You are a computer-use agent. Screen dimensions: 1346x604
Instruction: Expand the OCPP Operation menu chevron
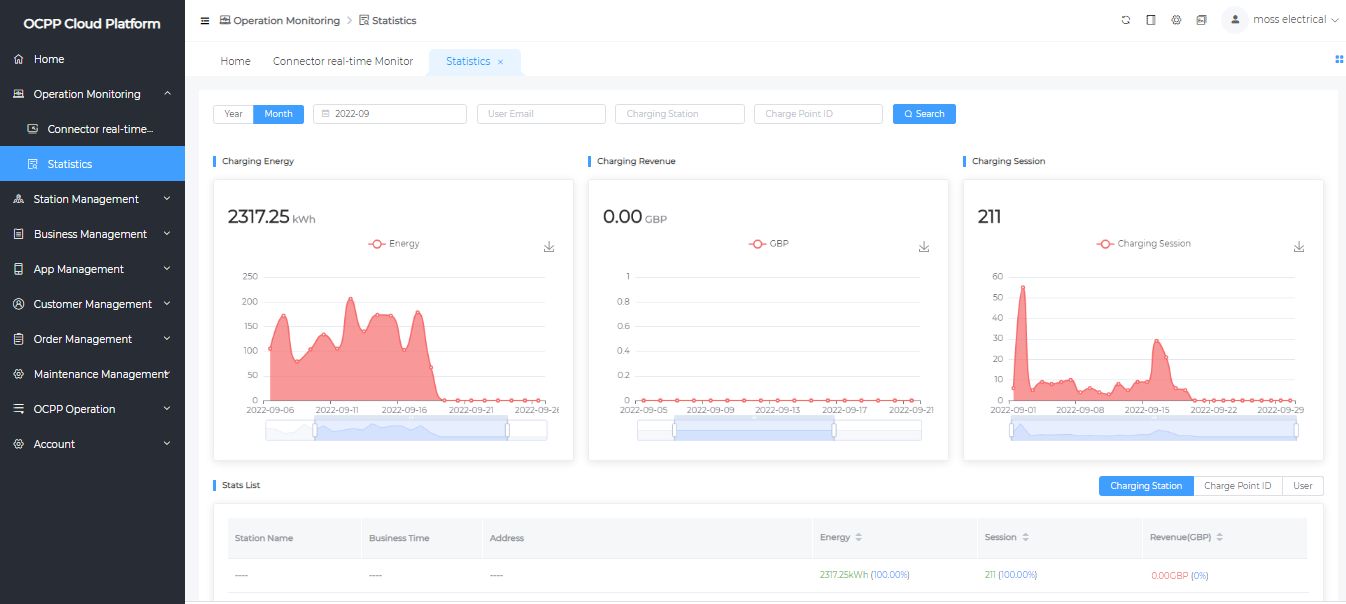pos(167,409)
